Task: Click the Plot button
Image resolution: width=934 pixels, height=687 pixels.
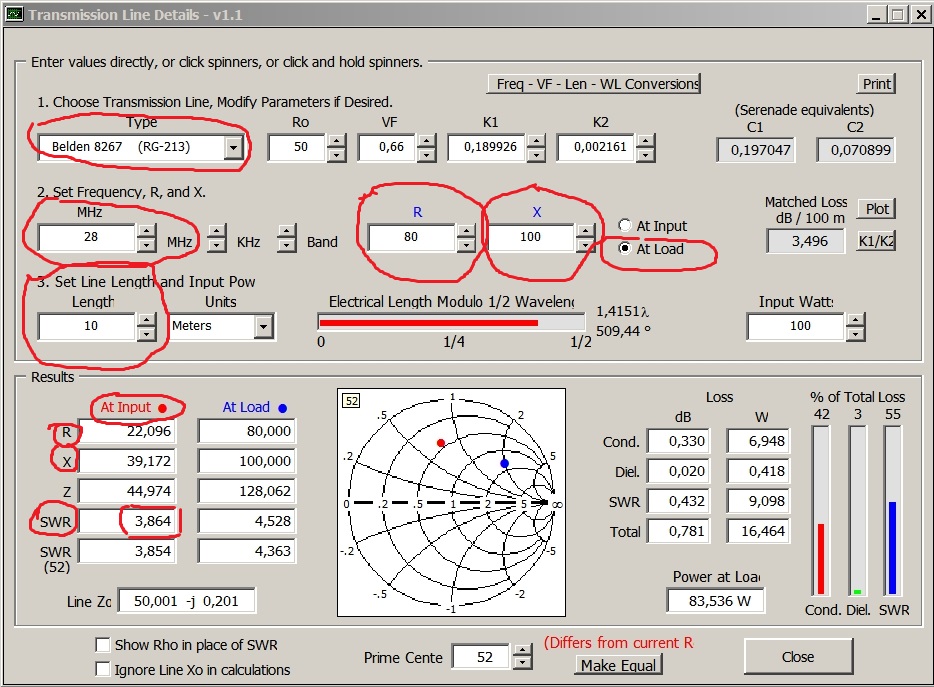Action: click(x=876, y=209)
